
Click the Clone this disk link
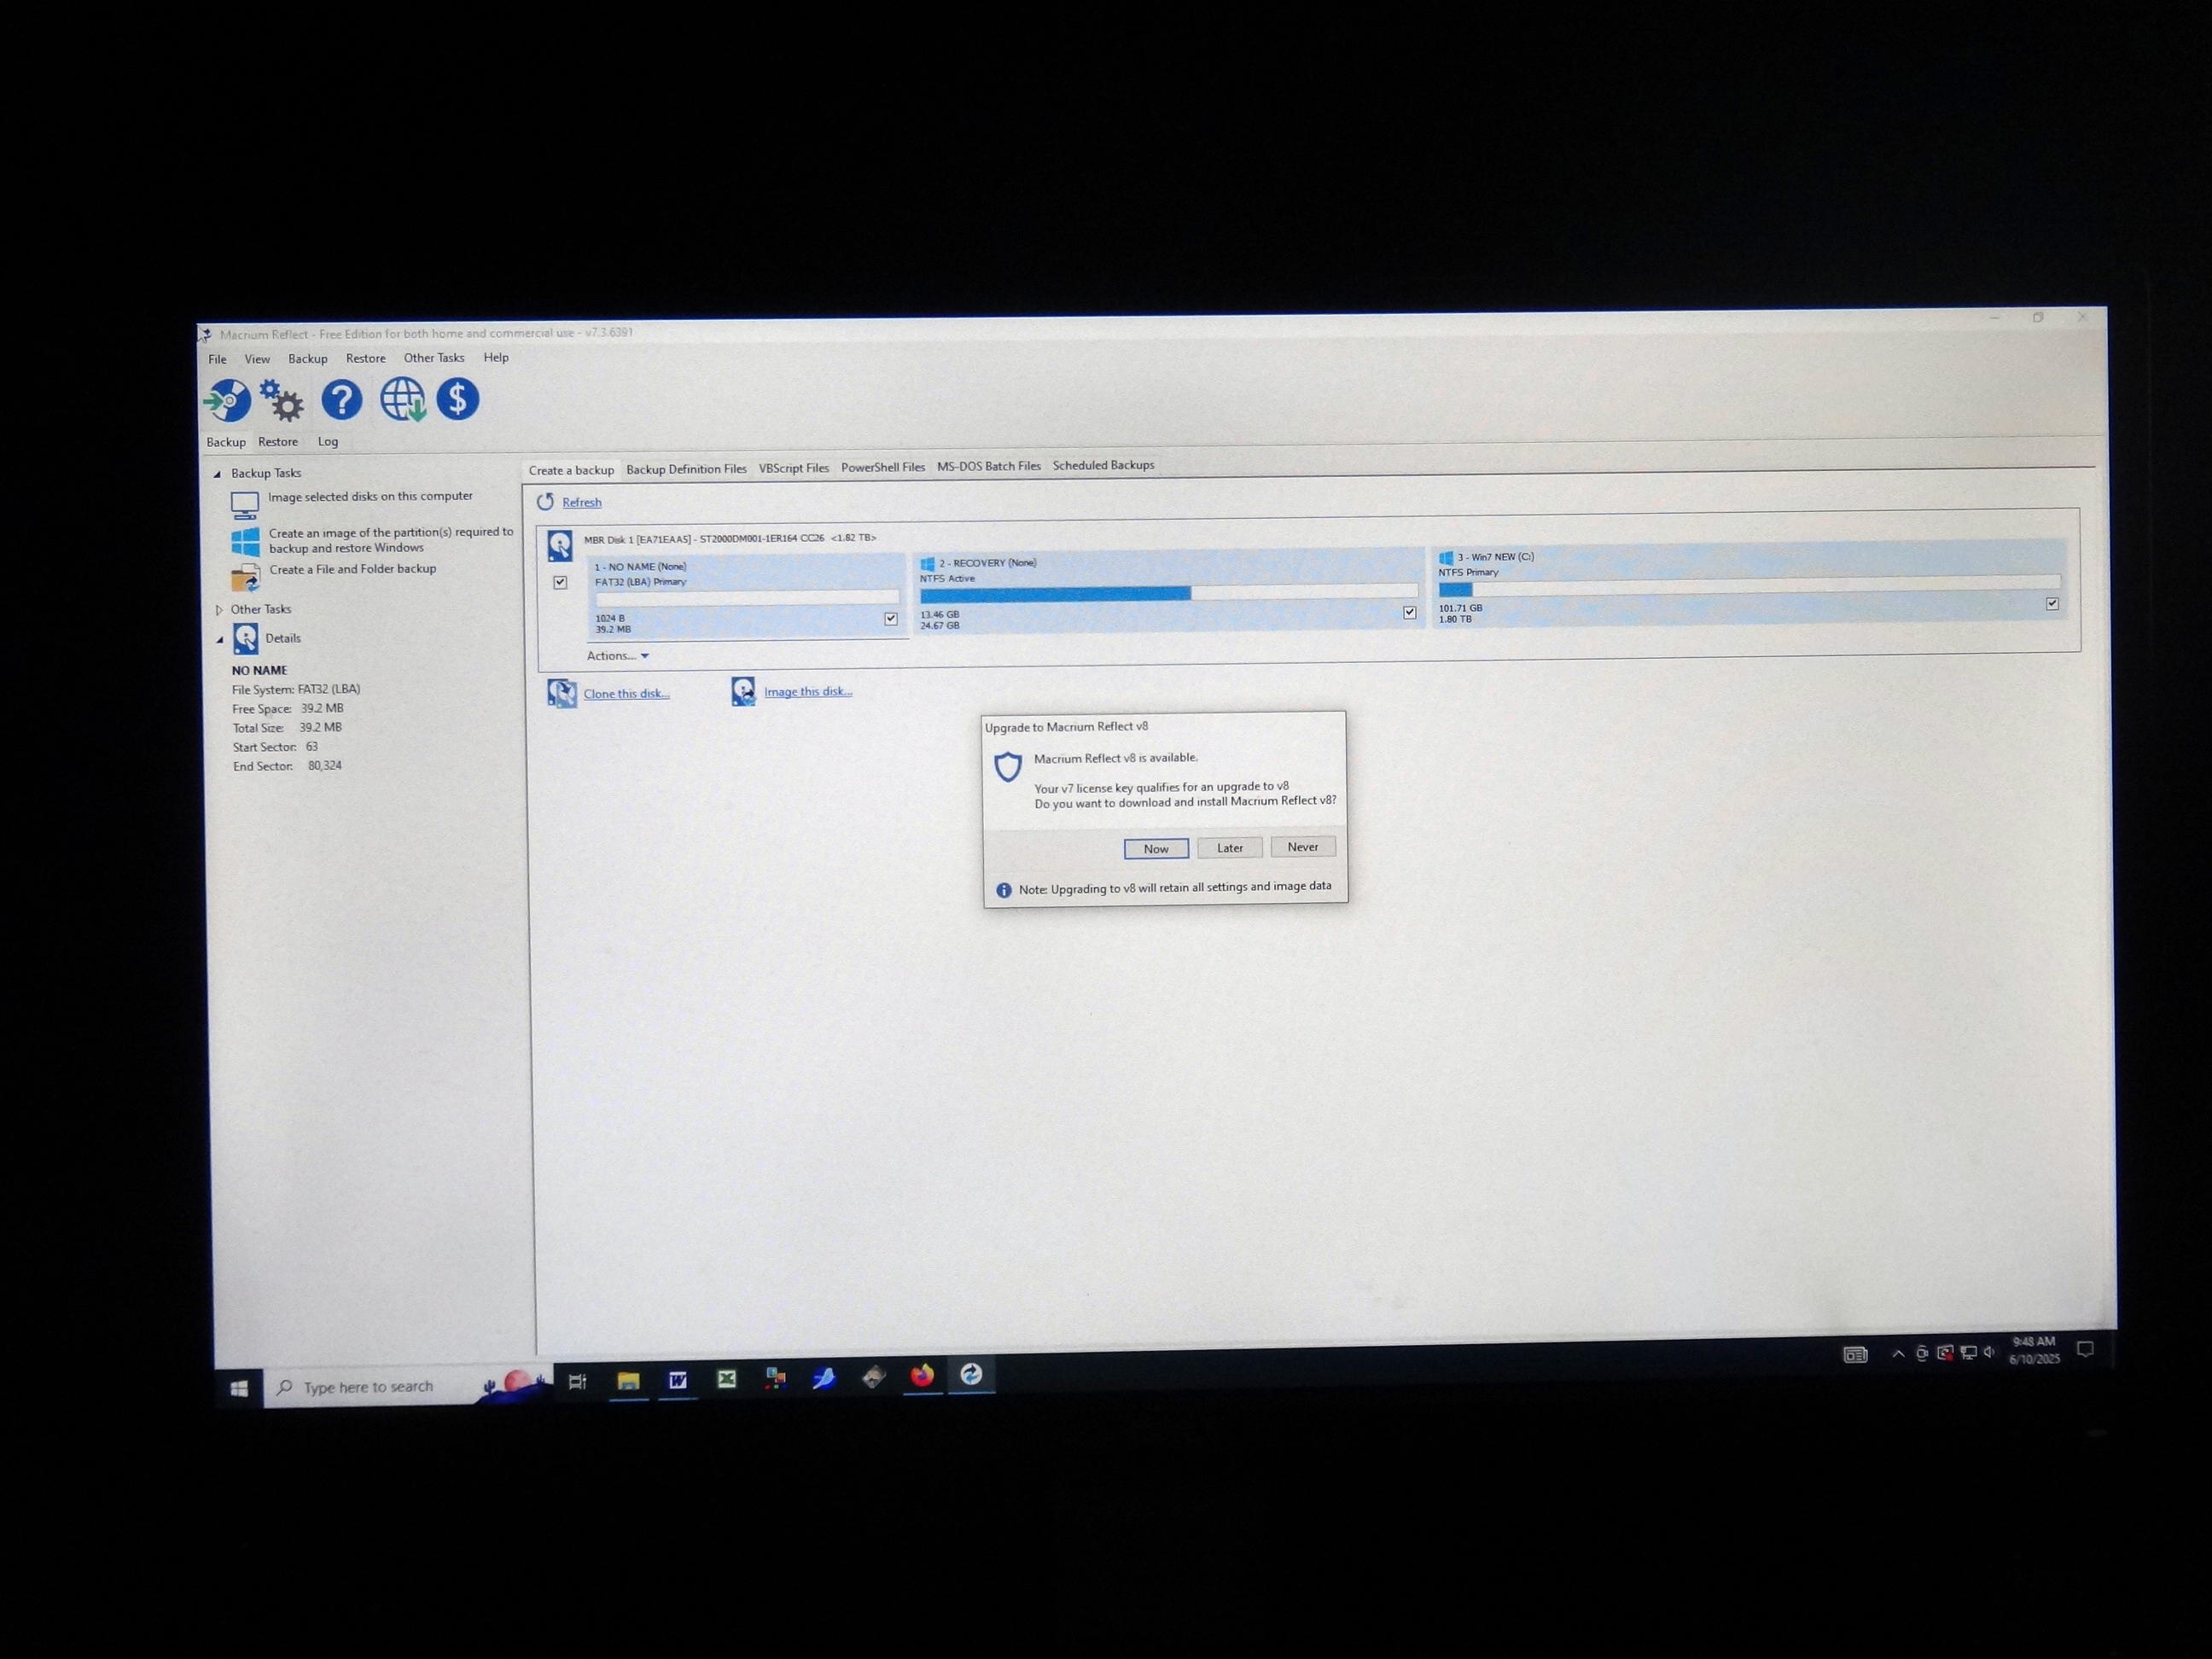click(627, 694)
